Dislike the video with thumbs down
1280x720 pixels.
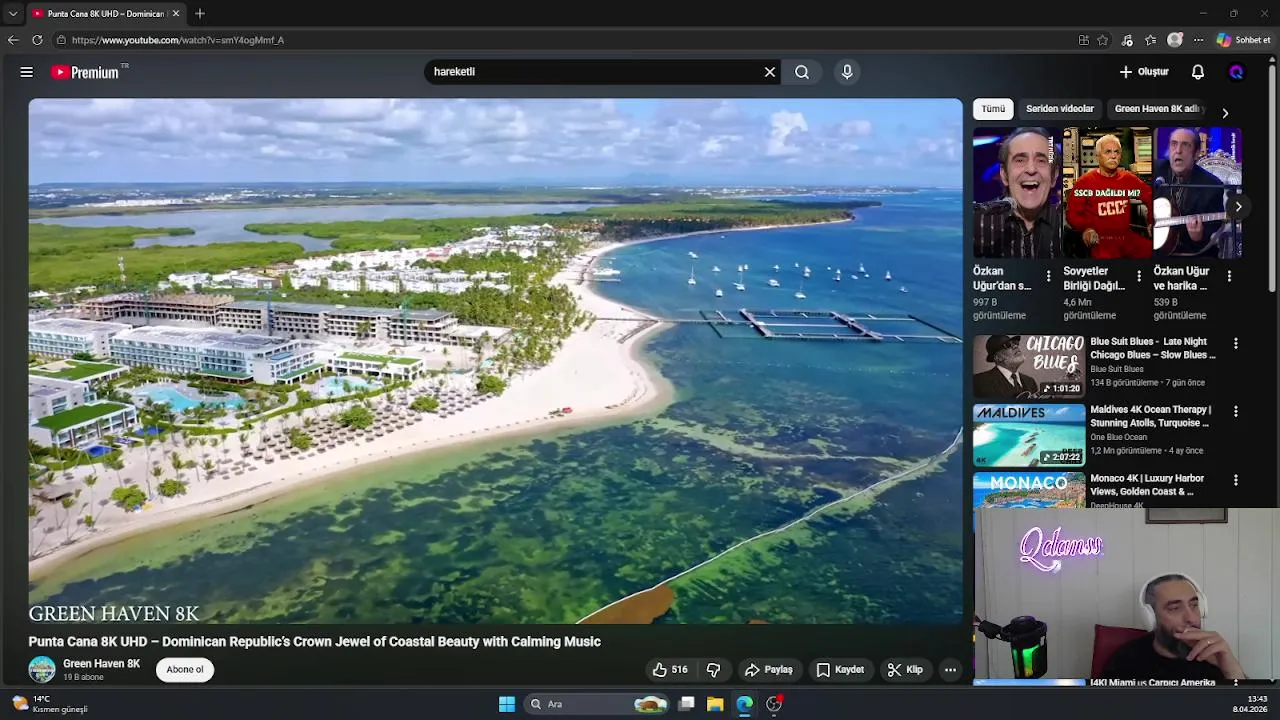coord(714,670)
